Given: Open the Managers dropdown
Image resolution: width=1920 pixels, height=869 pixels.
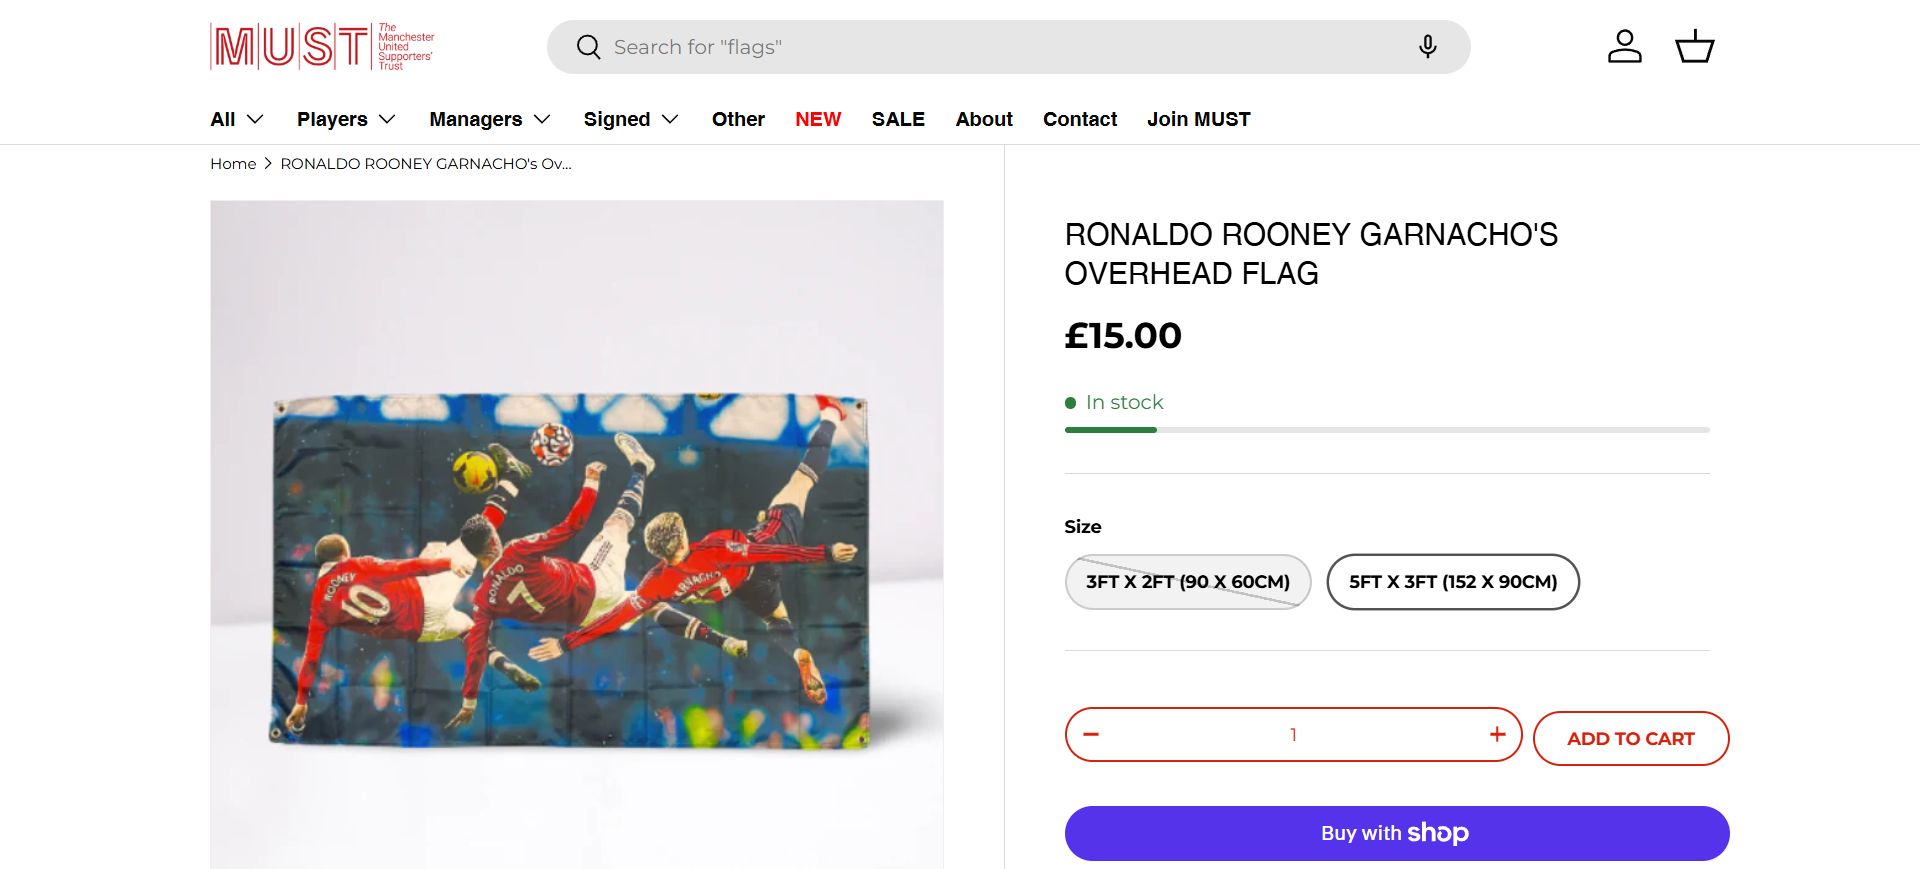Looking at the screenshot, I should (x=490, y=119).
